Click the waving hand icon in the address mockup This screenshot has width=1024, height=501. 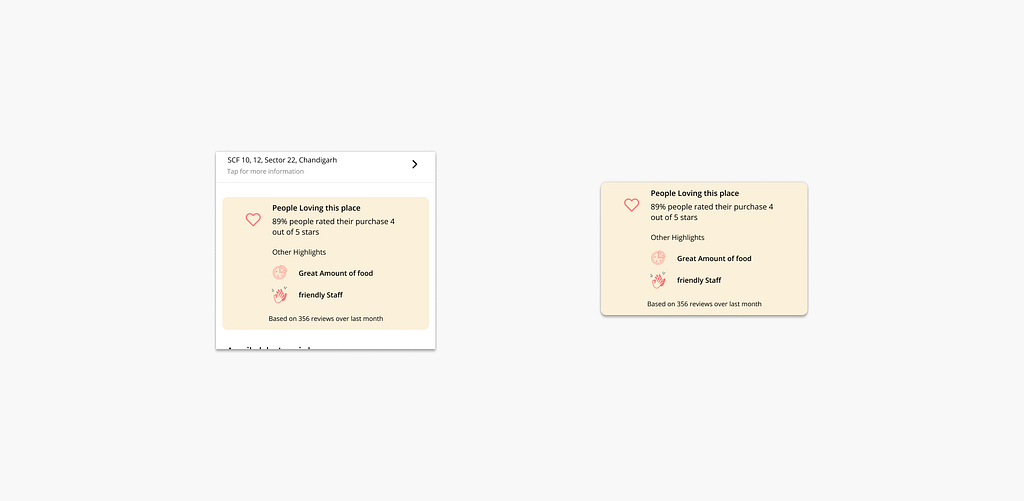coord(280,294)
